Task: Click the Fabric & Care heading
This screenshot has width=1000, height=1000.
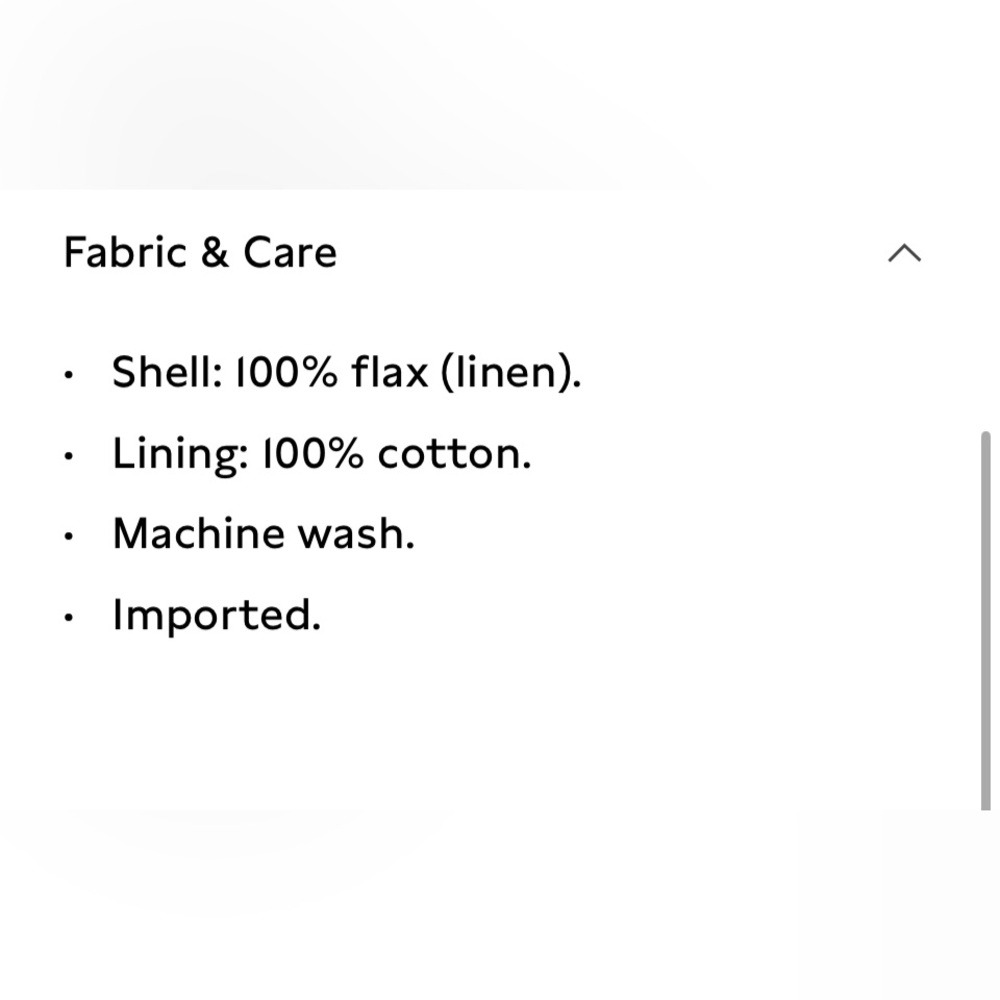Action: tap(200, 252)
